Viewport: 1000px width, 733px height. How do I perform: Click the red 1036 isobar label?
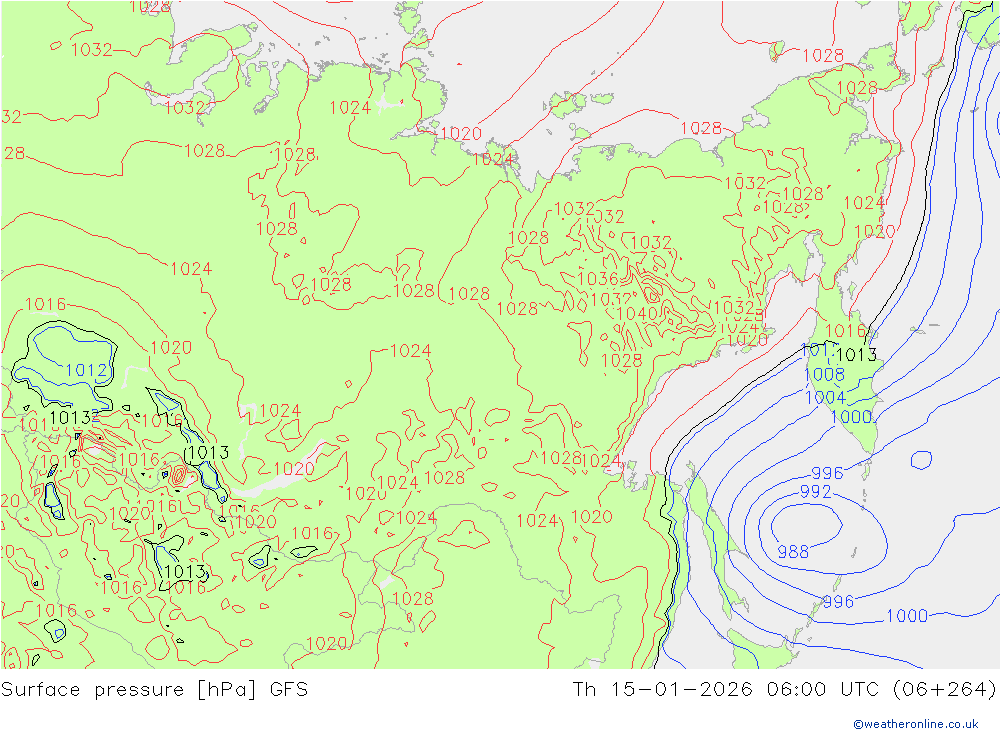598,279
